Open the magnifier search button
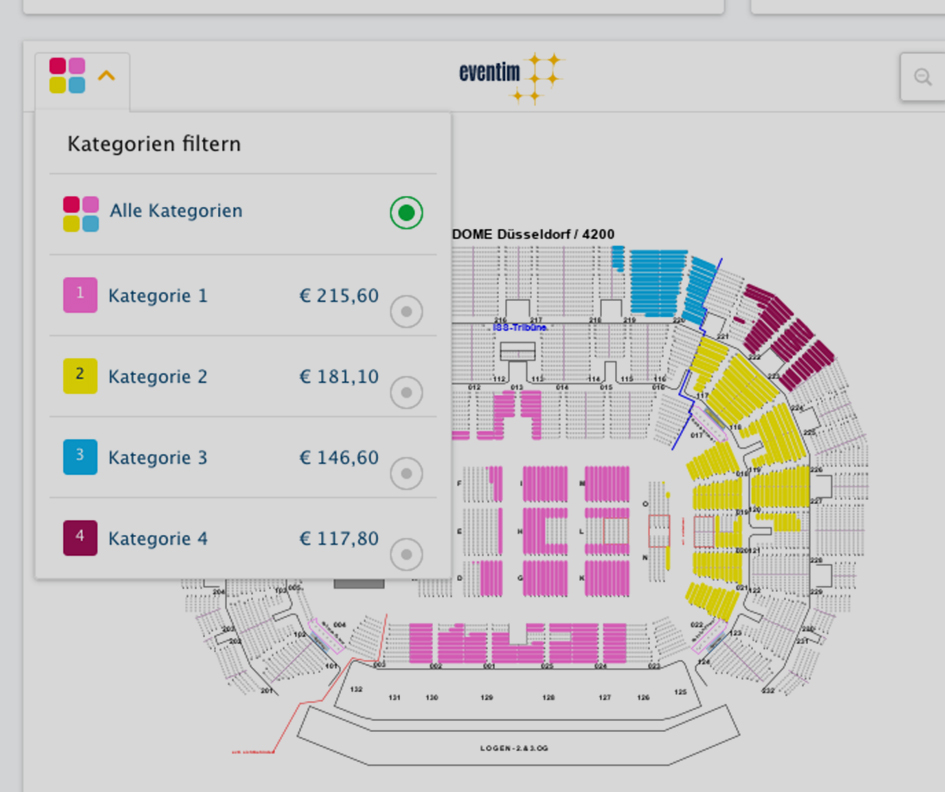 click(922, 77)
